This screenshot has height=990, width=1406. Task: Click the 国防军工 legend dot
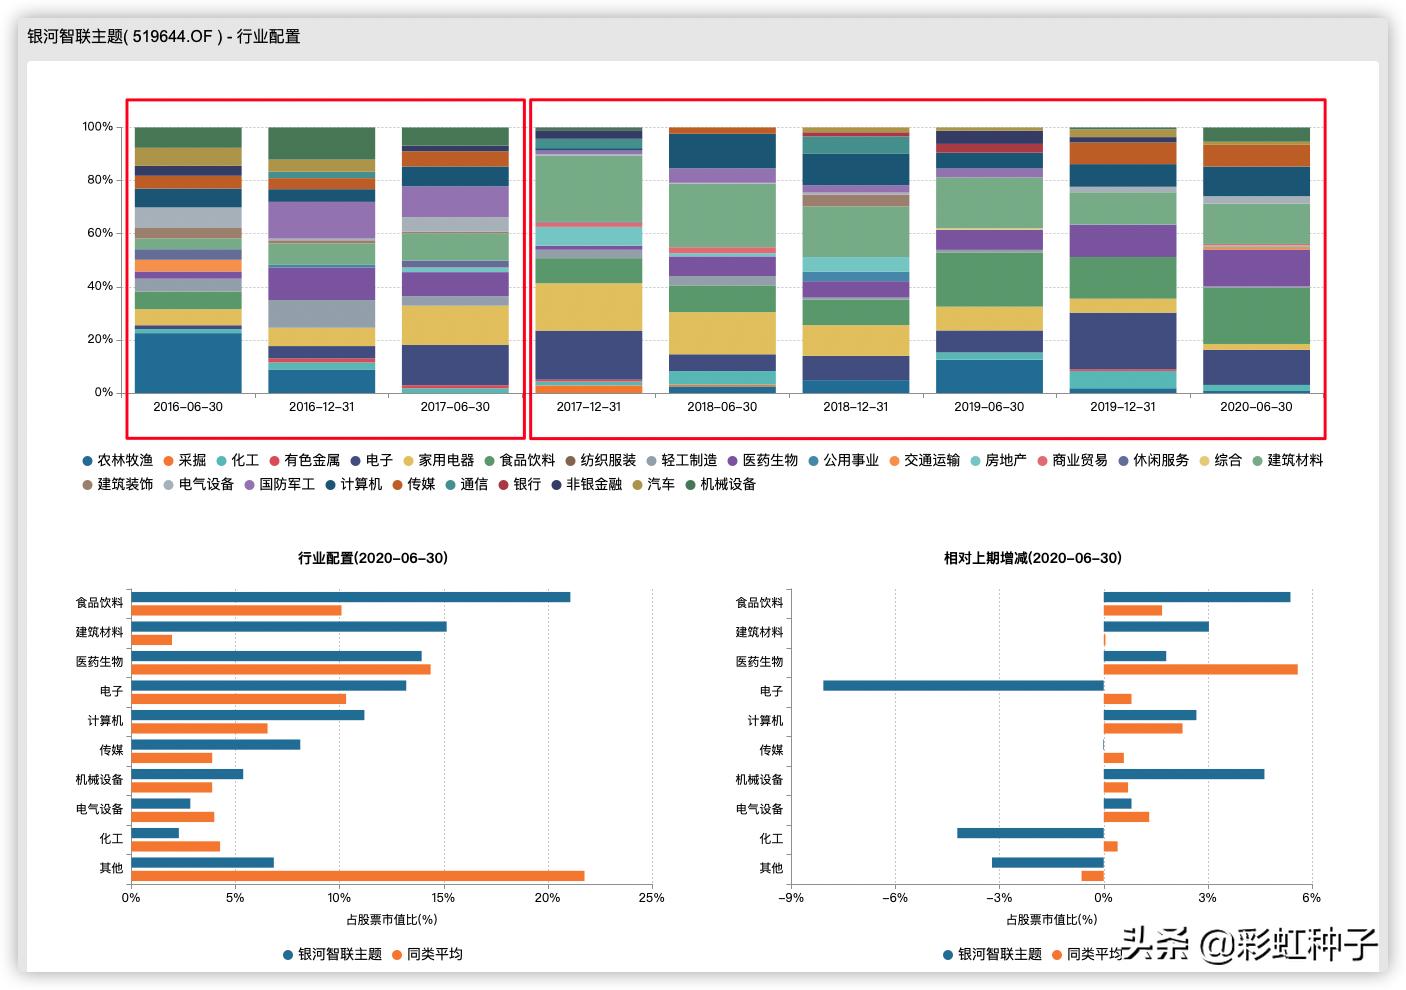(x=249, y=485)
